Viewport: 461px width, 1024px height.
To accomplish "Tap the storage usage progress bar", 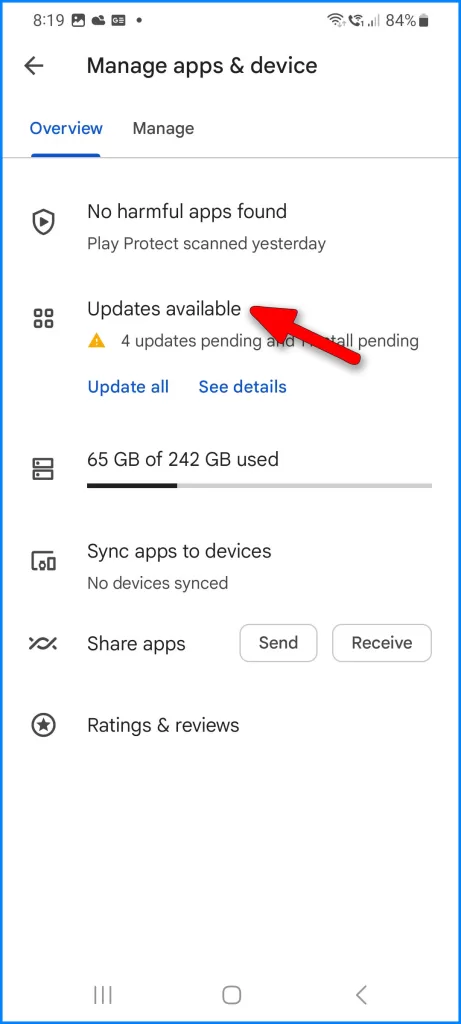I will (259, 485).
